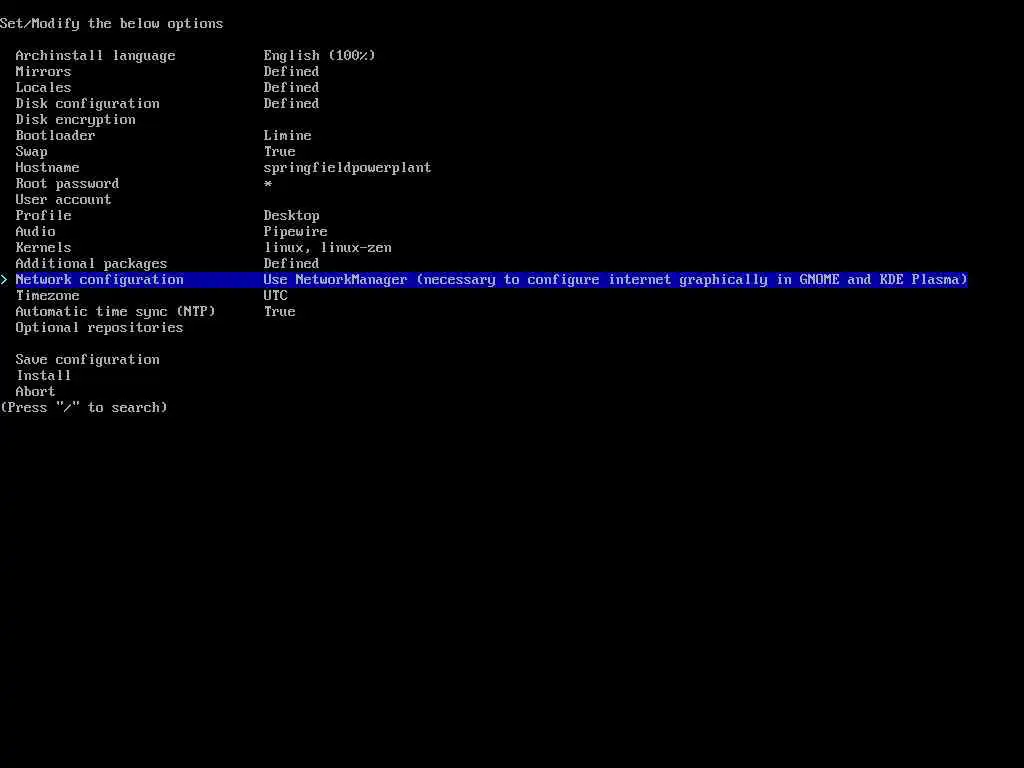Click the Swap True value

280,152
